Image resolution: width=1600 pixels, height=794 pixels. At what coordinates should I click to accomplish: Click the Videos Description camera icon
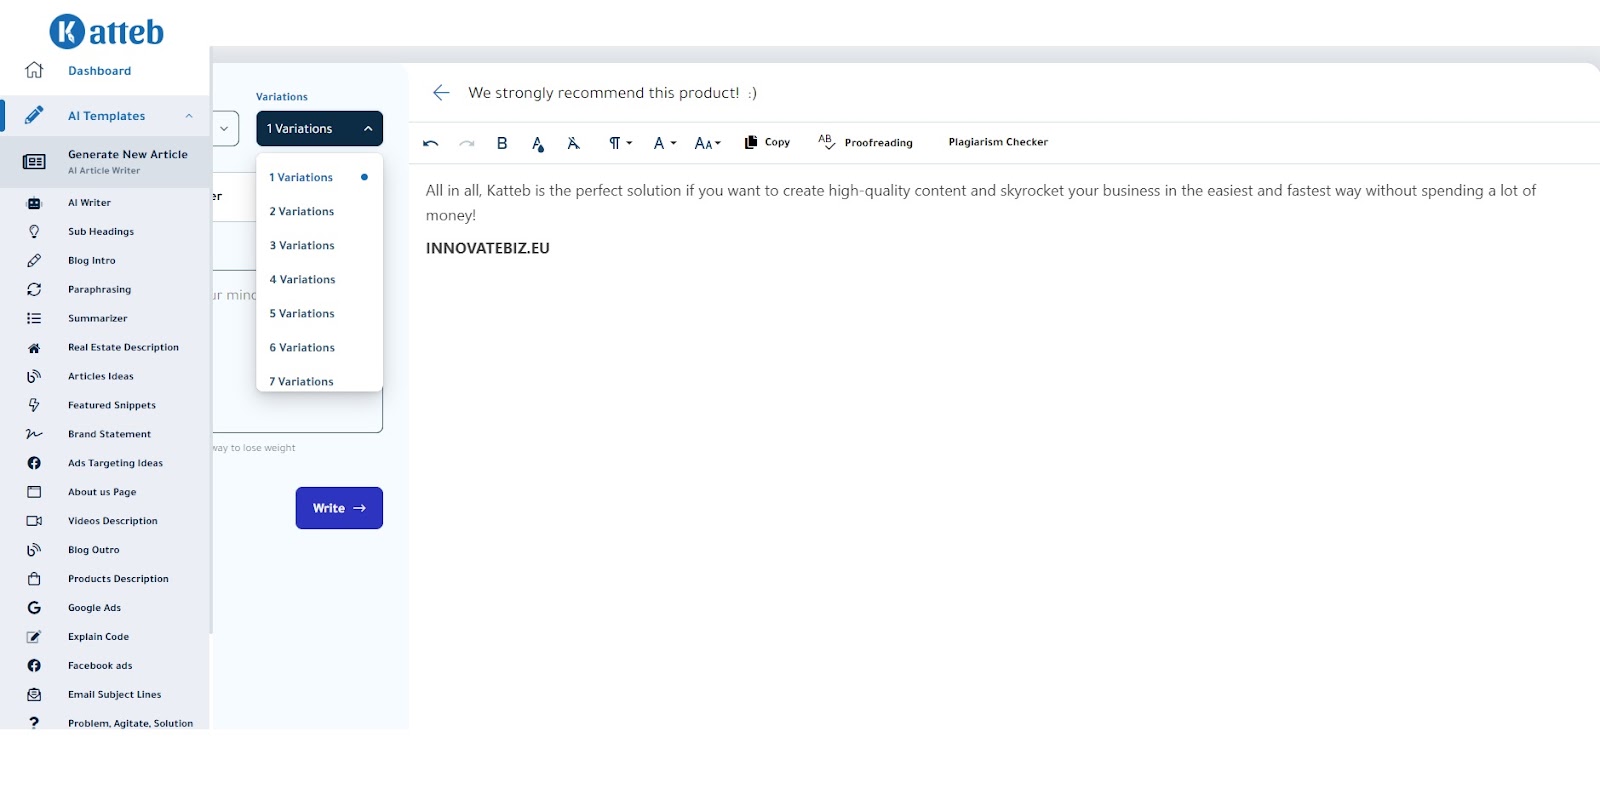click(34, 521)
